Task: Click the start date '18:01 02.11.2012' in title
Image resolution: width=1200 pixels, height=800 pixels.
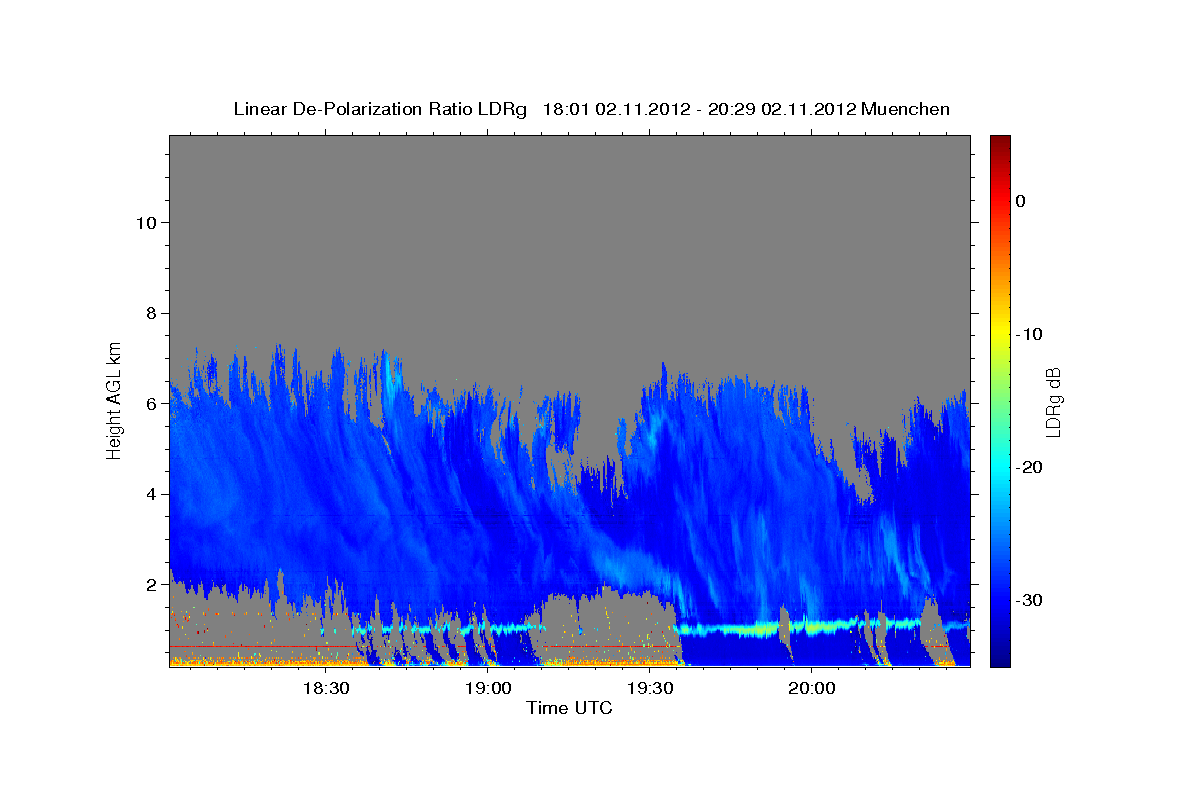Action: (x=615, y=109)
